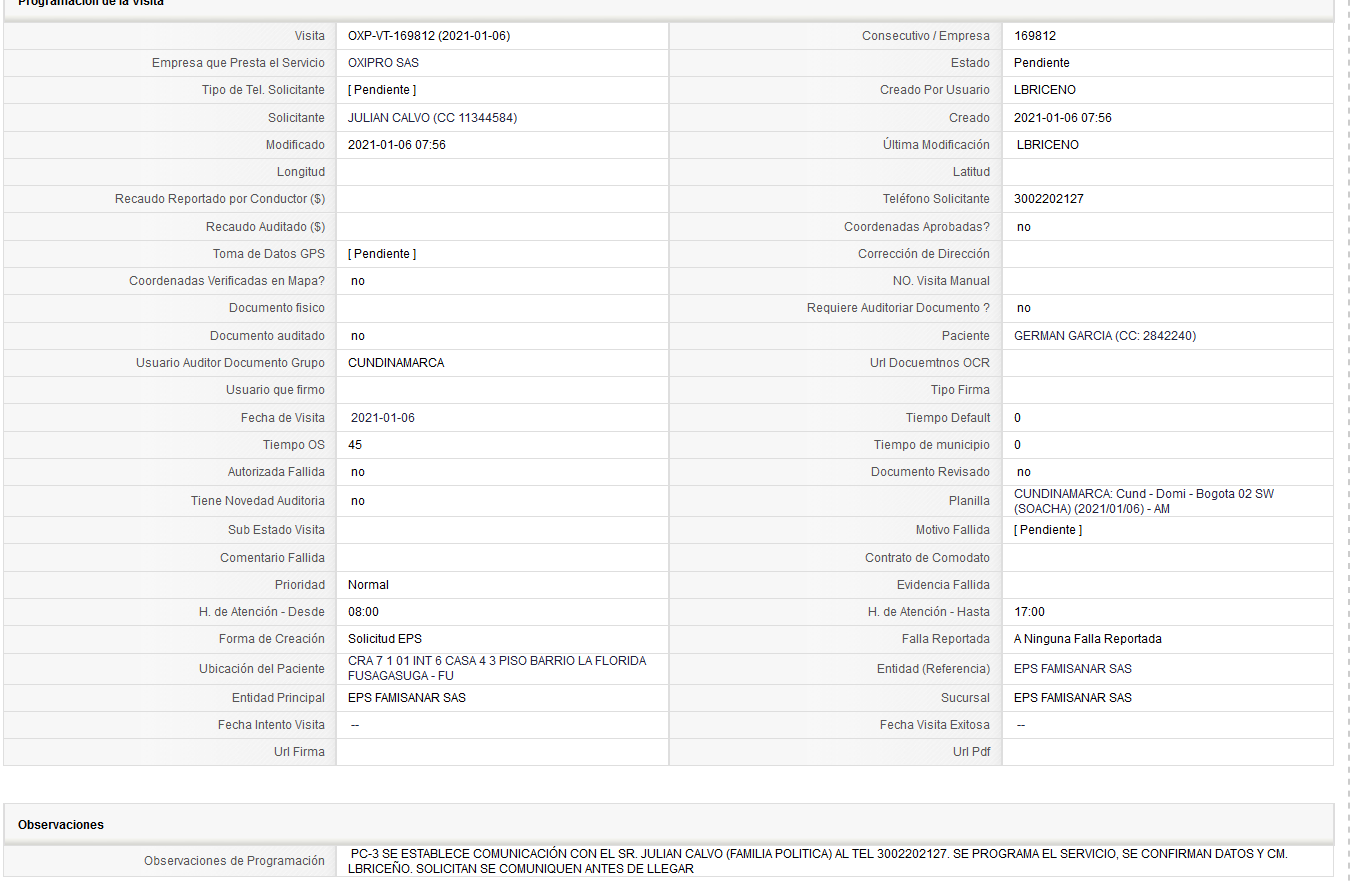Click Forma de Creación value Solicitud EPS

385,639
